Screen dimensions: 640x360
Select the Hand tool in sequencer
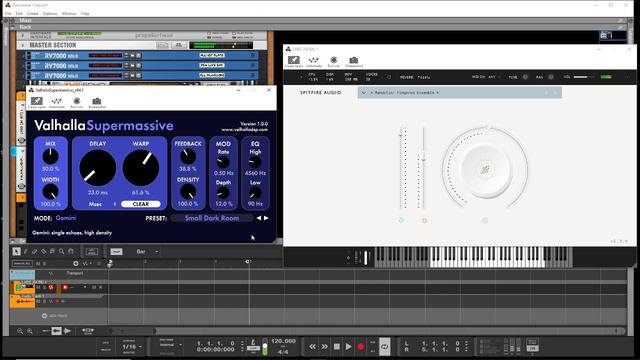coord(71,251)
